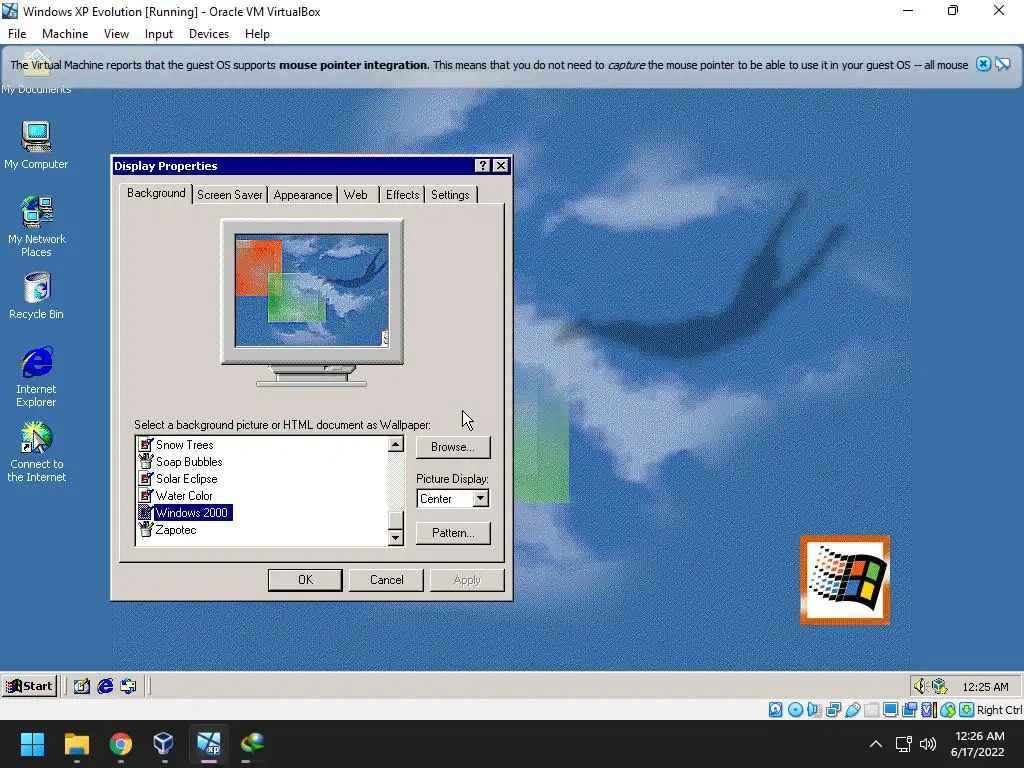
Task: Click VirtualBox optical disk status icon
Action: coord(795,710)
